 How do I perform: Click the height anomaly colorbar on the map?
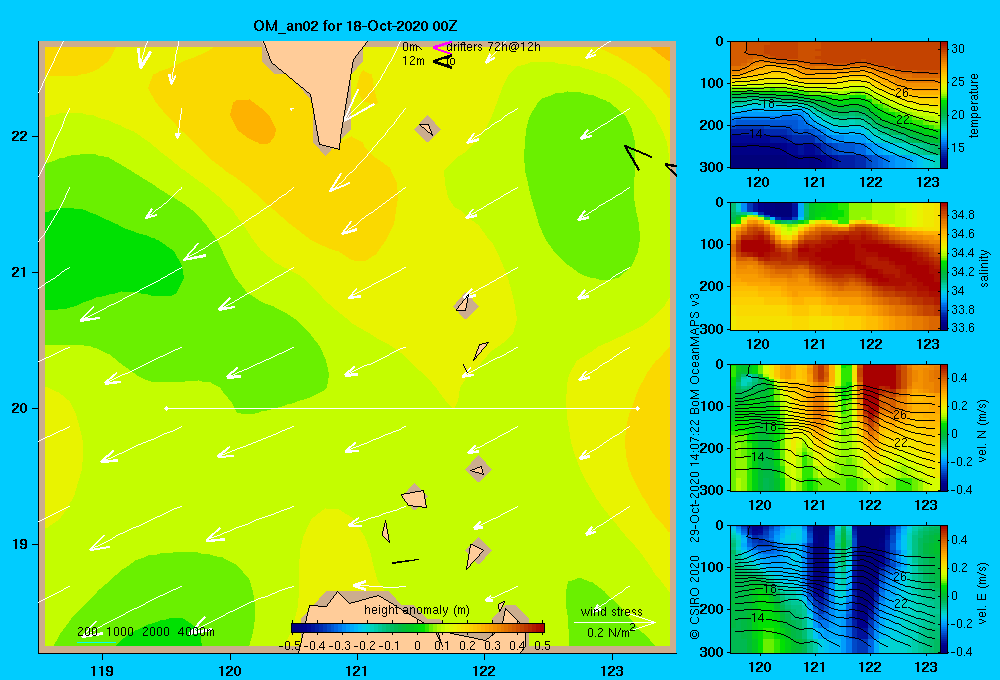point(418,628)
